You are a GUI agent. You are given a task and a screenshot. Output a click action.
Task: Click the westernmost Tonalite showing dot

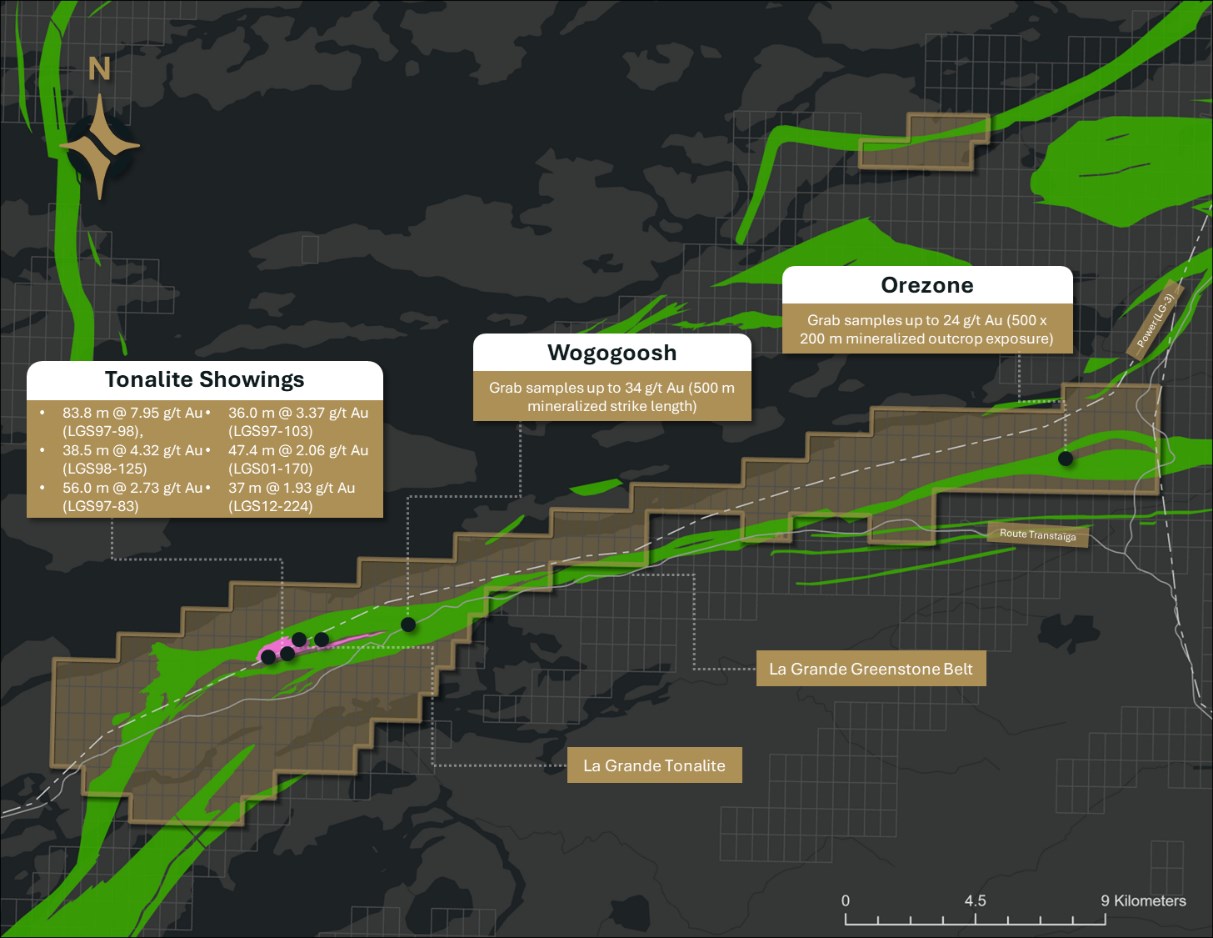click(268, 657)
